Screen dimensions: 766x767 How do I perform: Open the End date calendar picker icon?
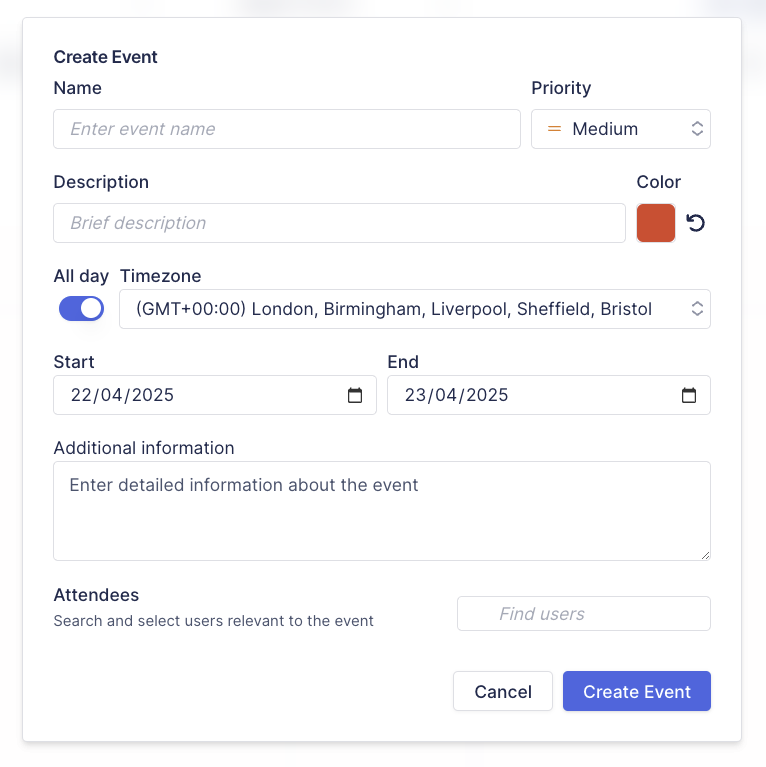click(689, 395)
